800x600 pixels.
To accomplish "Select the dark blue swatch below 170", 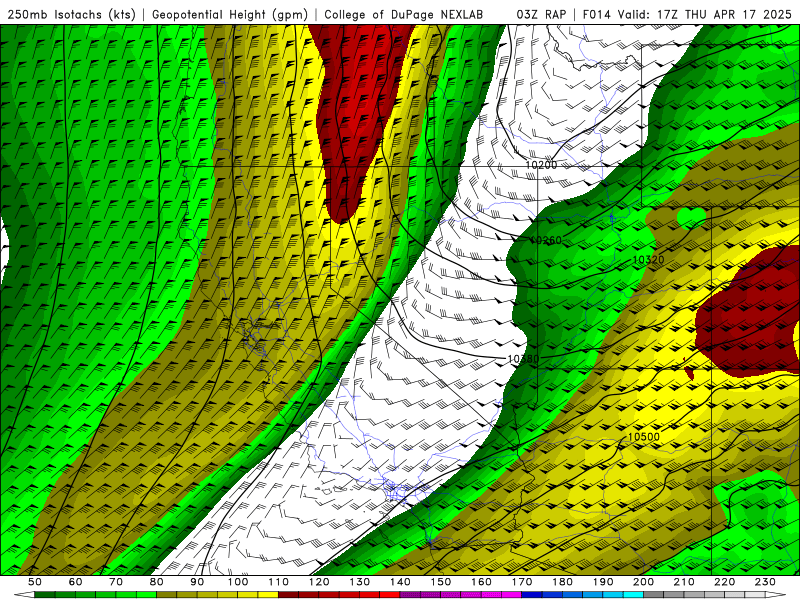I will pyautogui.click(x=532, y=594).
